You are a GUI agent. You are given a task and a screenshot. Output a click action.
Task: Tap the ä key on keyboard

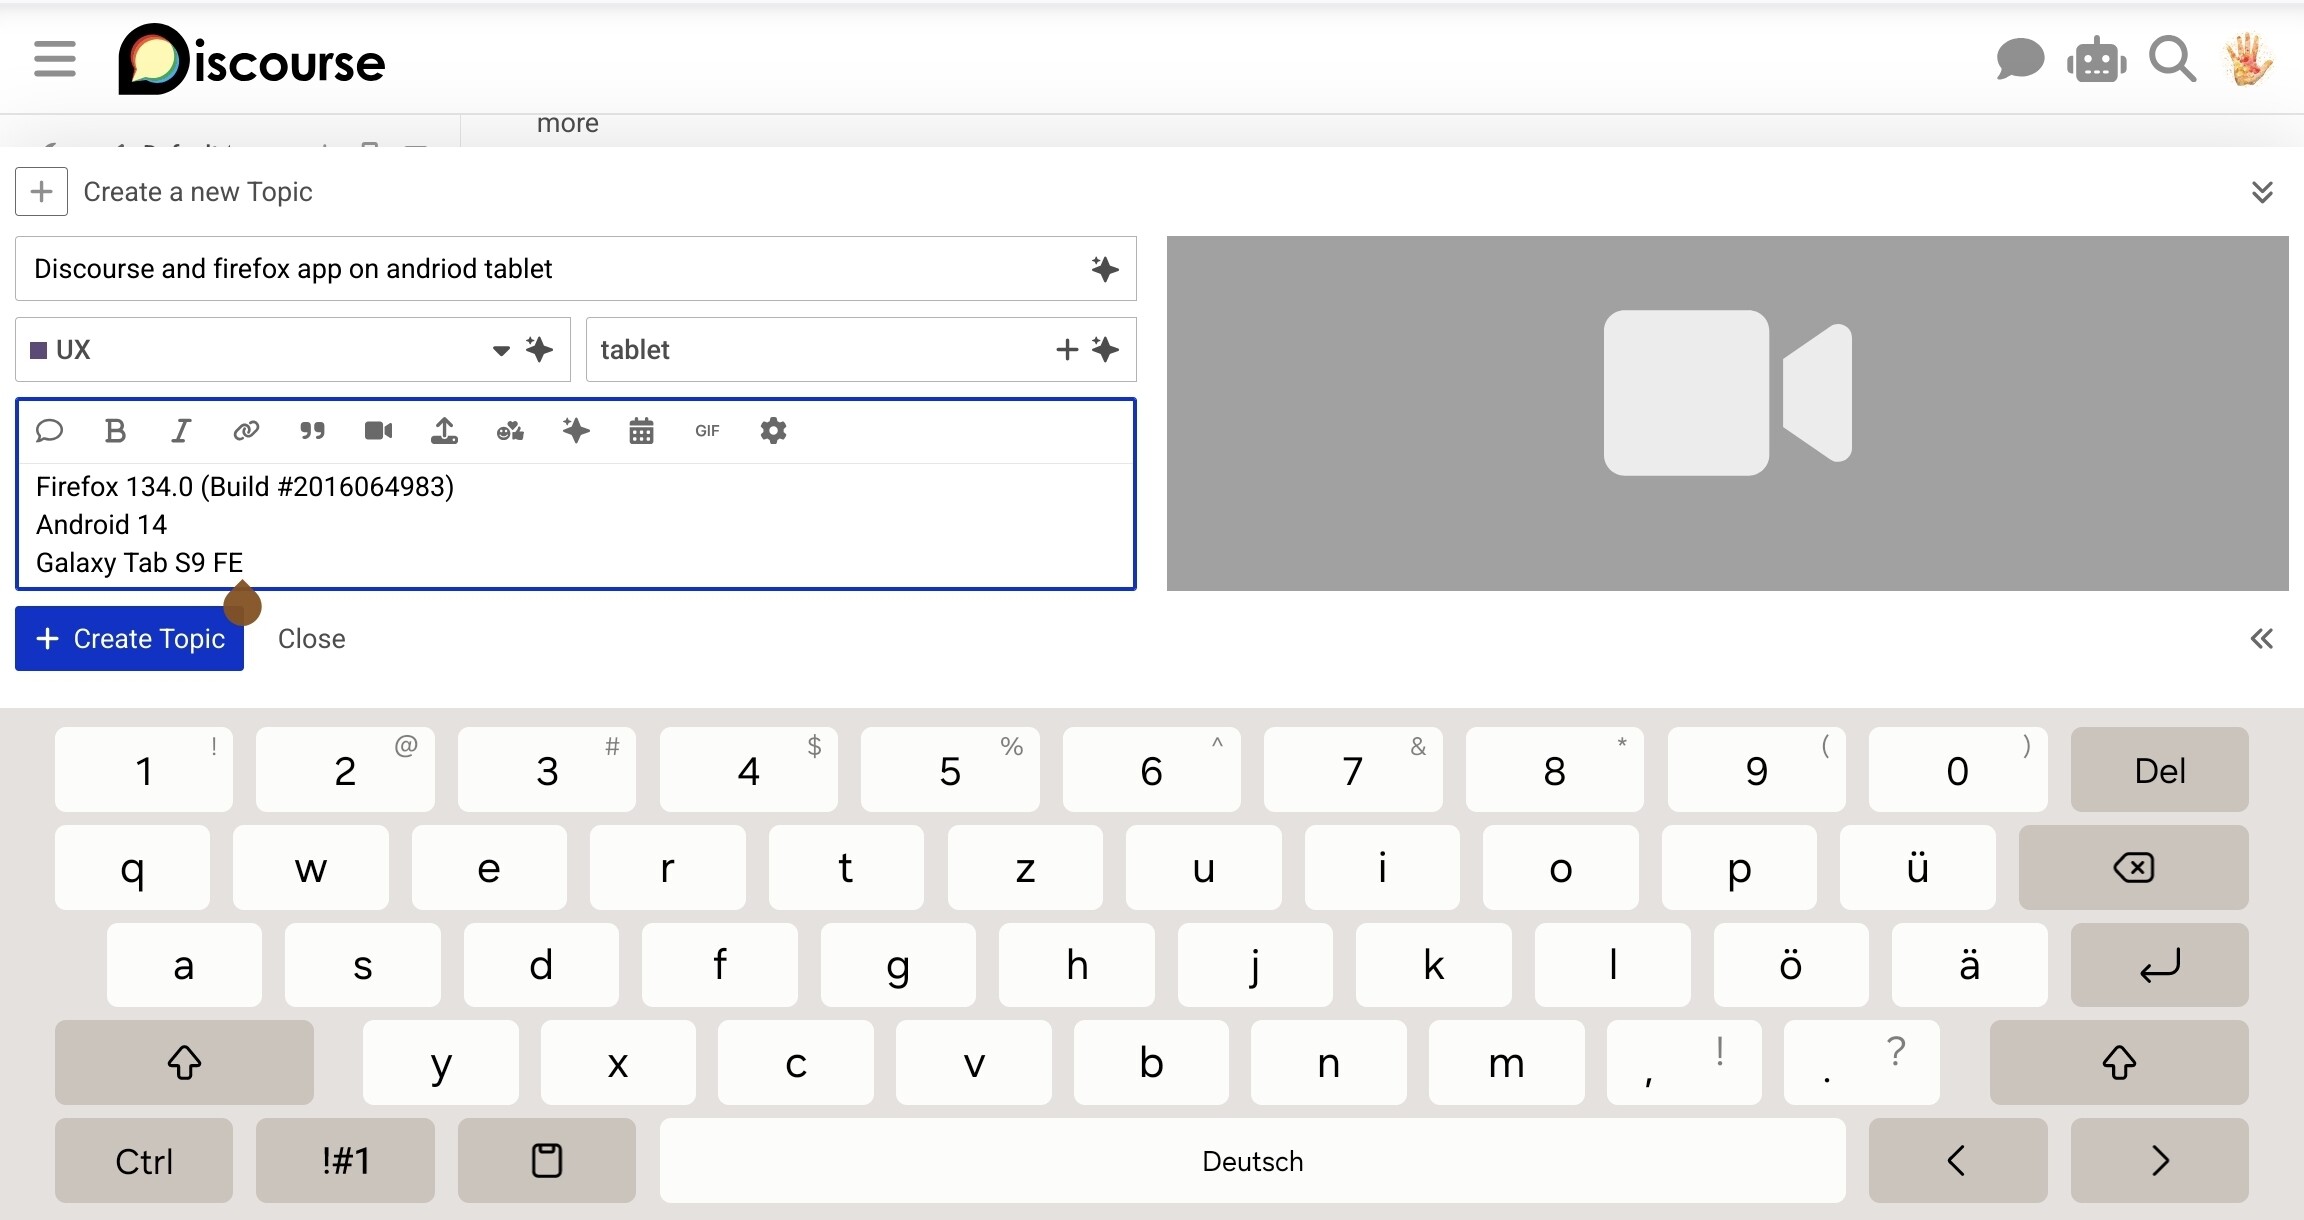pyautogui.click(x=1969, y=965)
